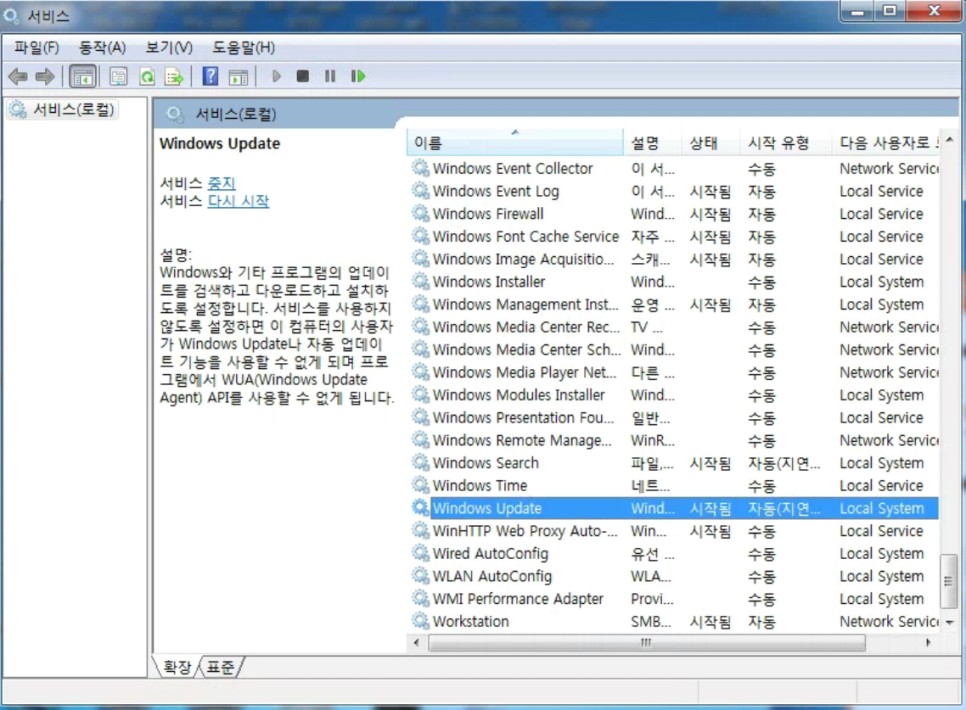Click the horizontal scrollbar thumb
Viewport: 966px width, 710px height.
[x=646, y=643]
